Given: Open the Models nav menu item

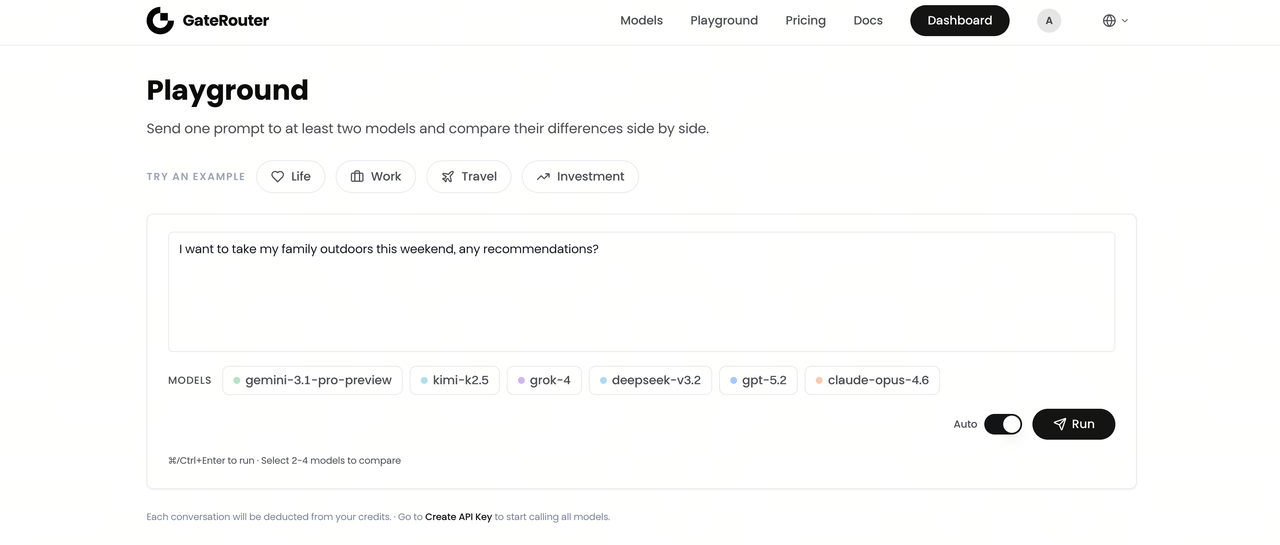Looking at the screenshot, I should tap(641, 20).
